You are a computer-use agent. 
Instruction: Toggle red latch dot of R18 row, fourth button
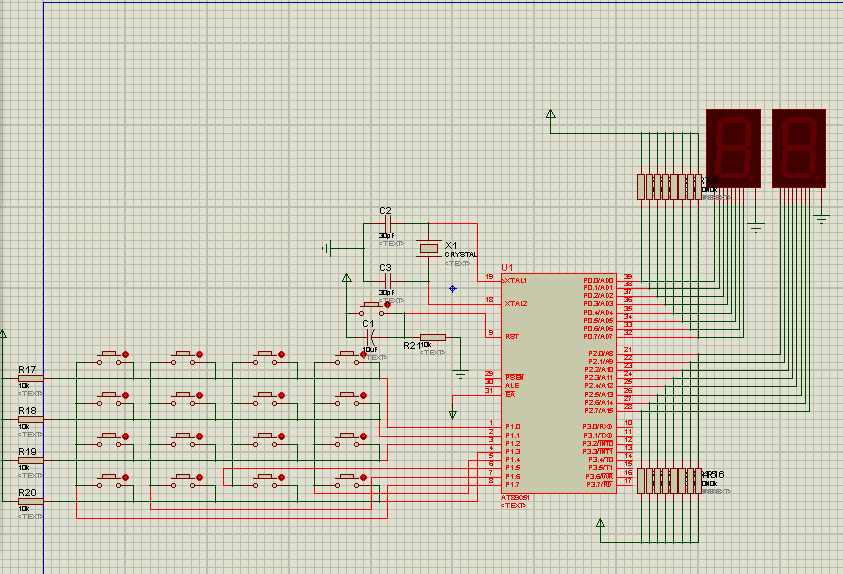tap(363, 396)
